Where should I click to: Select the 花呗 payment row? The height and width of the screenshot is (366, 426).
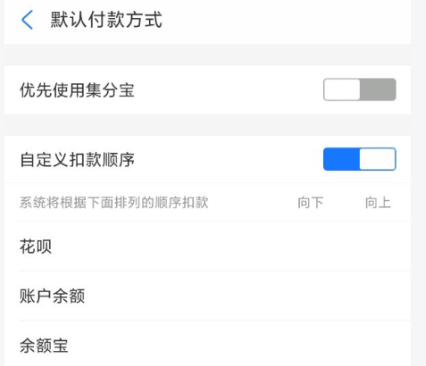click(207, 247)
